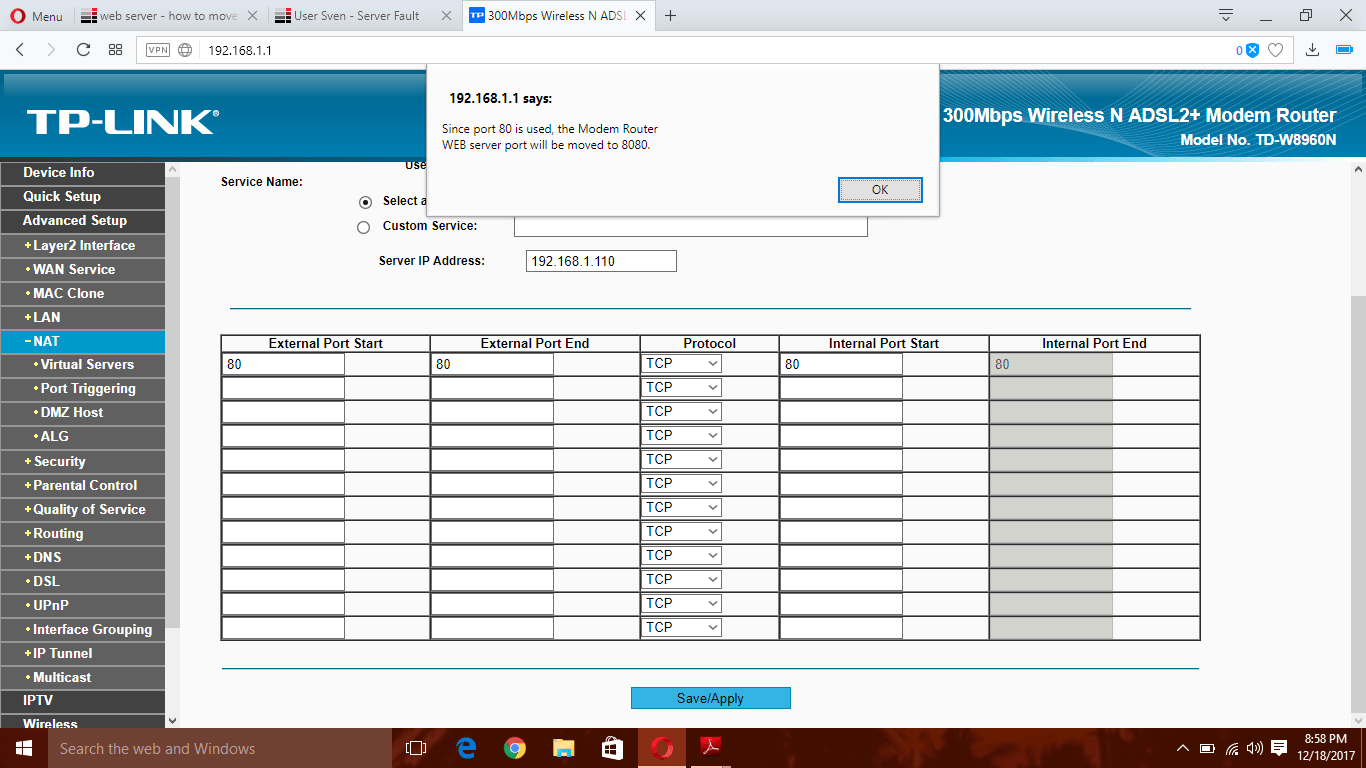The image size is (1366, 768).
Task: Collapse the NAT menu section
Action: coord(46,341)
